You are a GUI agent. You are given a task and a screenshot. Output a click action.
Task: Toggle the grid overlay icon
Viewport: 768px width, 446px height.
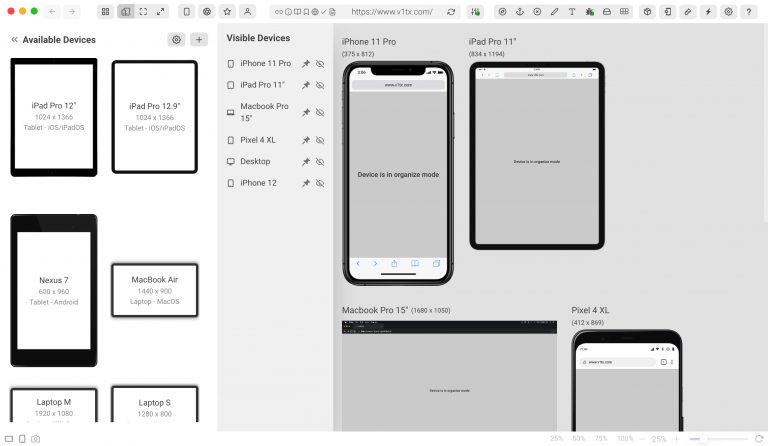[624, 12]
